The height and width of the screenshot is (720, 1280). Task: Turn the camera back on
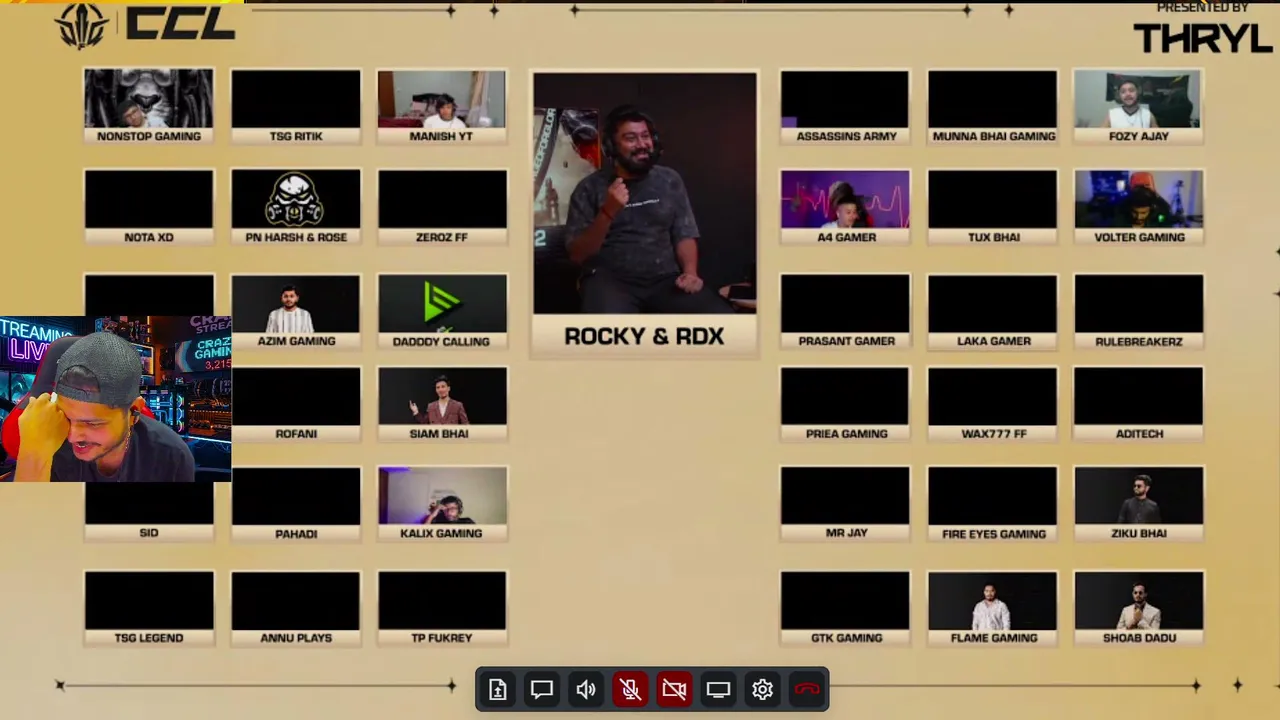[674, 689]
